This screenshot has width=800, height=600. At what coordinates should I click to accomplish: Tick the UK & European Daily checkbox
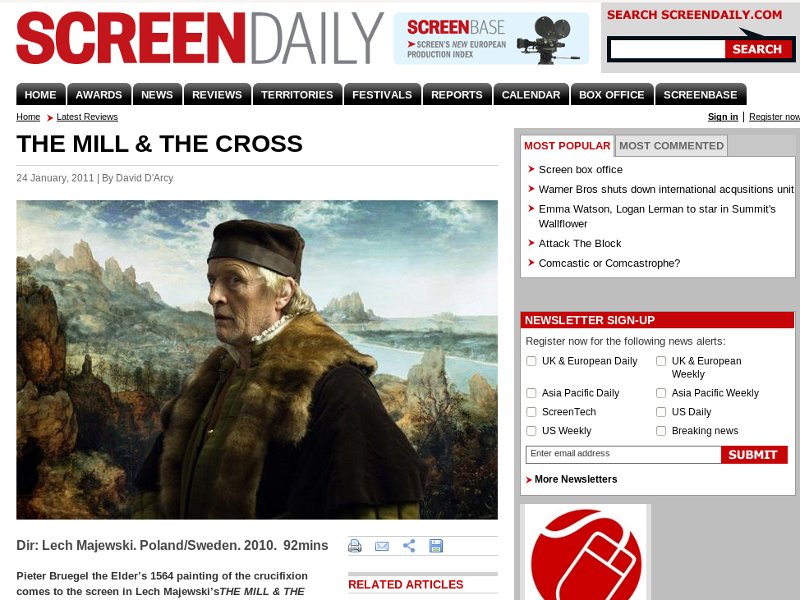tap(531, 361)
